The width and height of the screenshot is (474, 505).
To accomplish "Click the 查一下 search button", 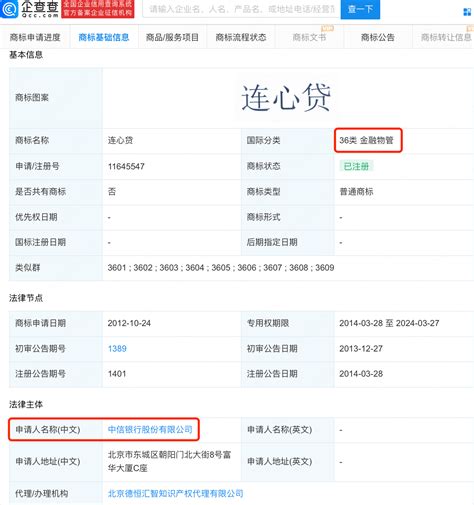I will (360, 9).
